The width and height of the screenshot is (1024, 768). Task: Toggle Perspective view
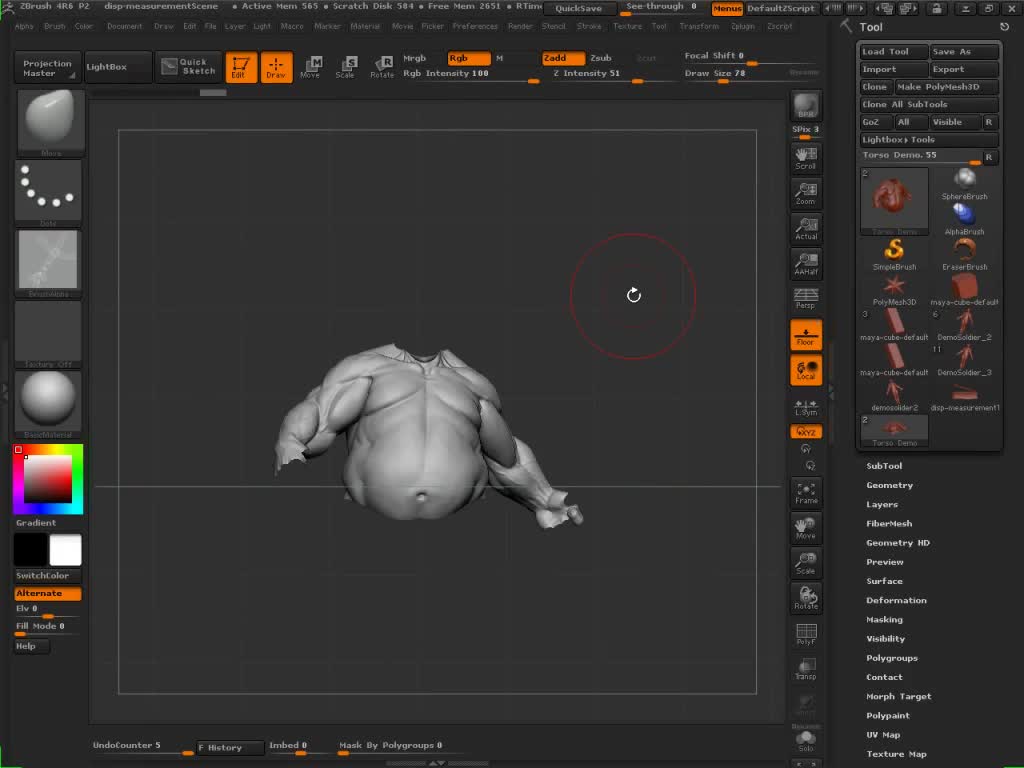coord(806,298)
